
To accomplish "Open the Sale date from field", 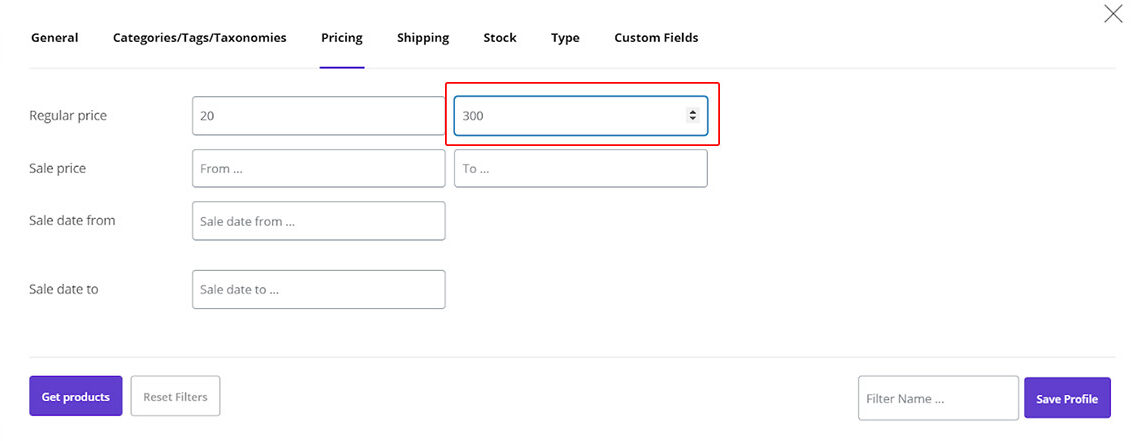I will pyautogui.click(x=318, y=221).
